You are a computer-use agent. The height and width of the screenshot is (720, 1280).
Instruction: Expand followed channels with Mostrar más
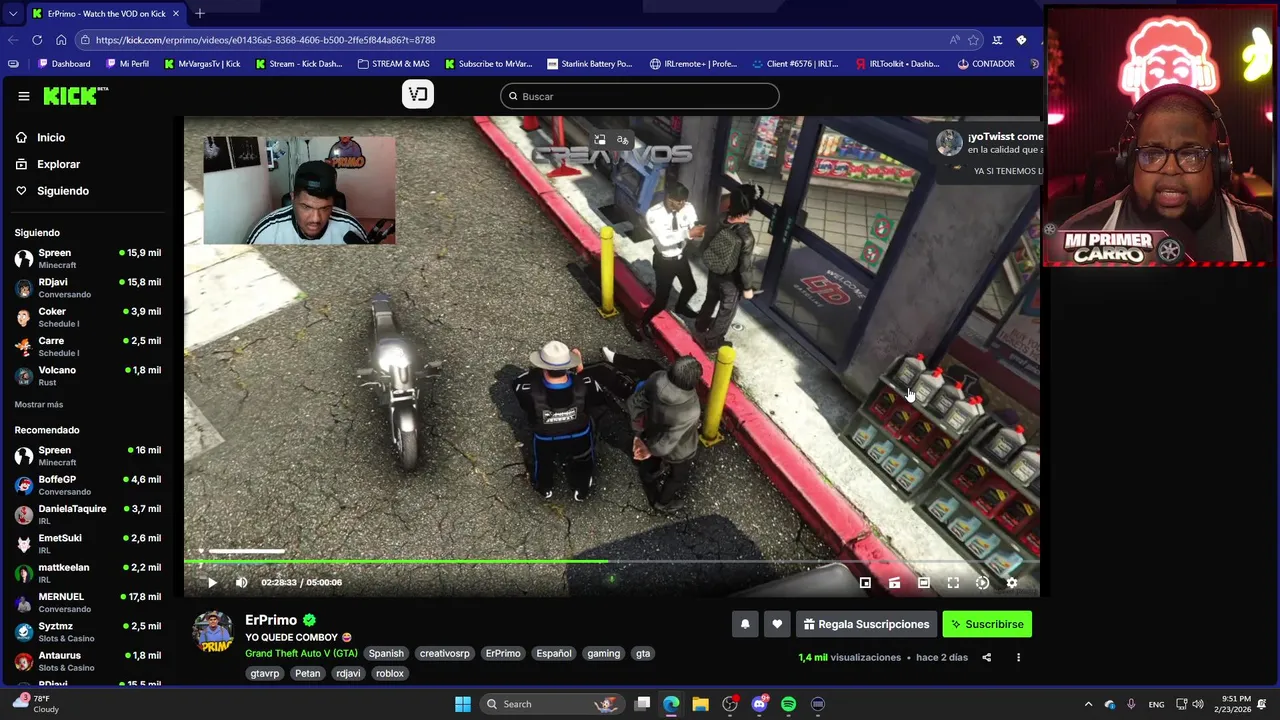pyautogui.click(x=39, y=404)
